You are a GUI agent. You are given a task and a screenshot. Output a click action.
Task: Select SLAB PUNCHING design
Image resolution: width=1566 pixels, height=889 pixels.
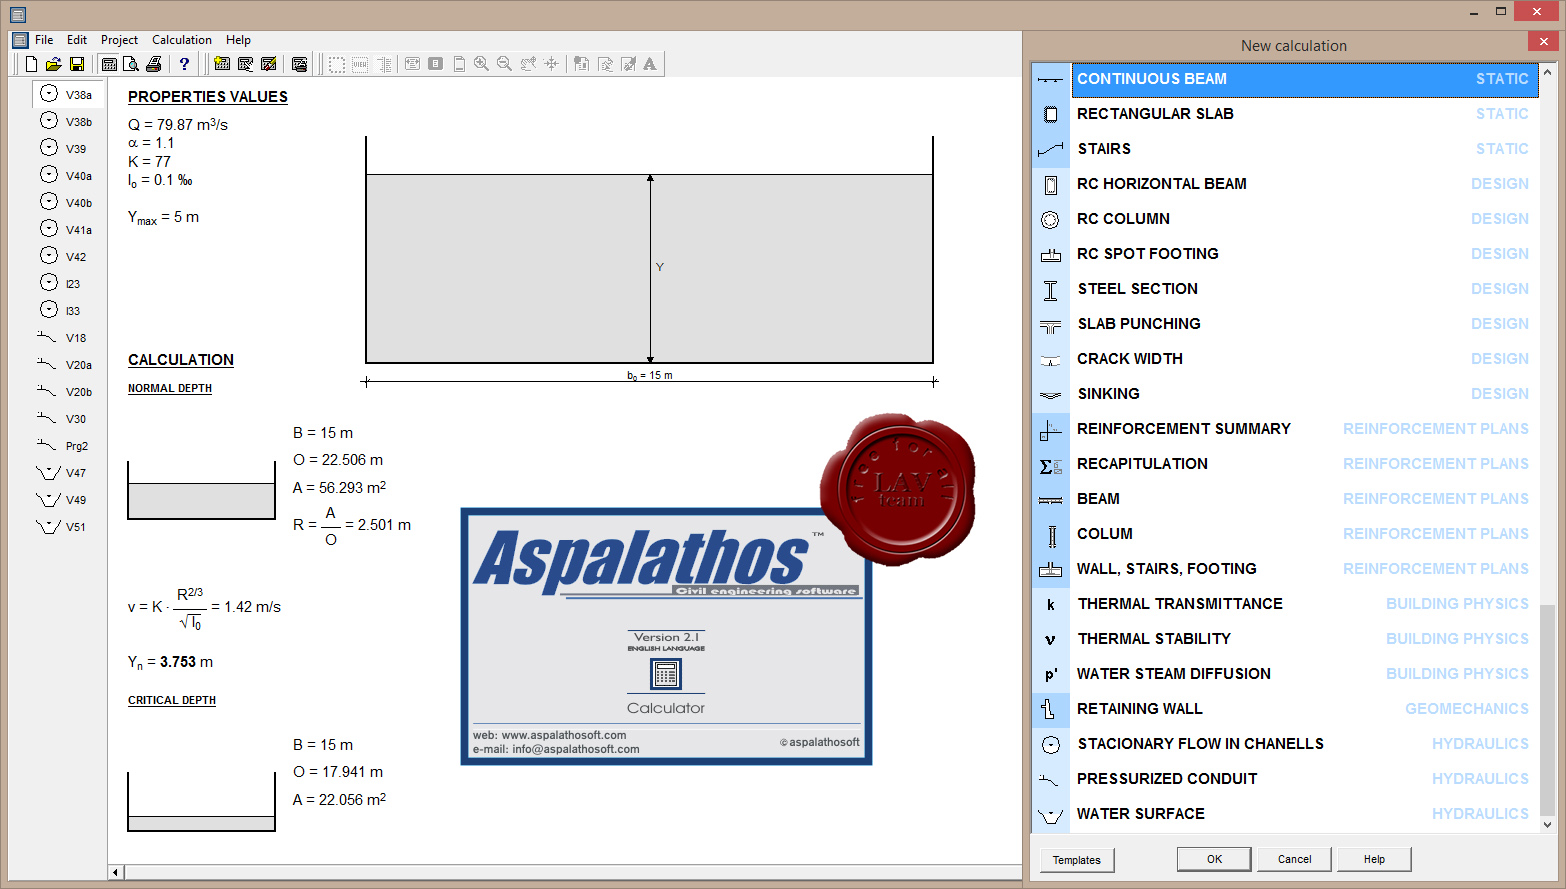pos(1285,324)
